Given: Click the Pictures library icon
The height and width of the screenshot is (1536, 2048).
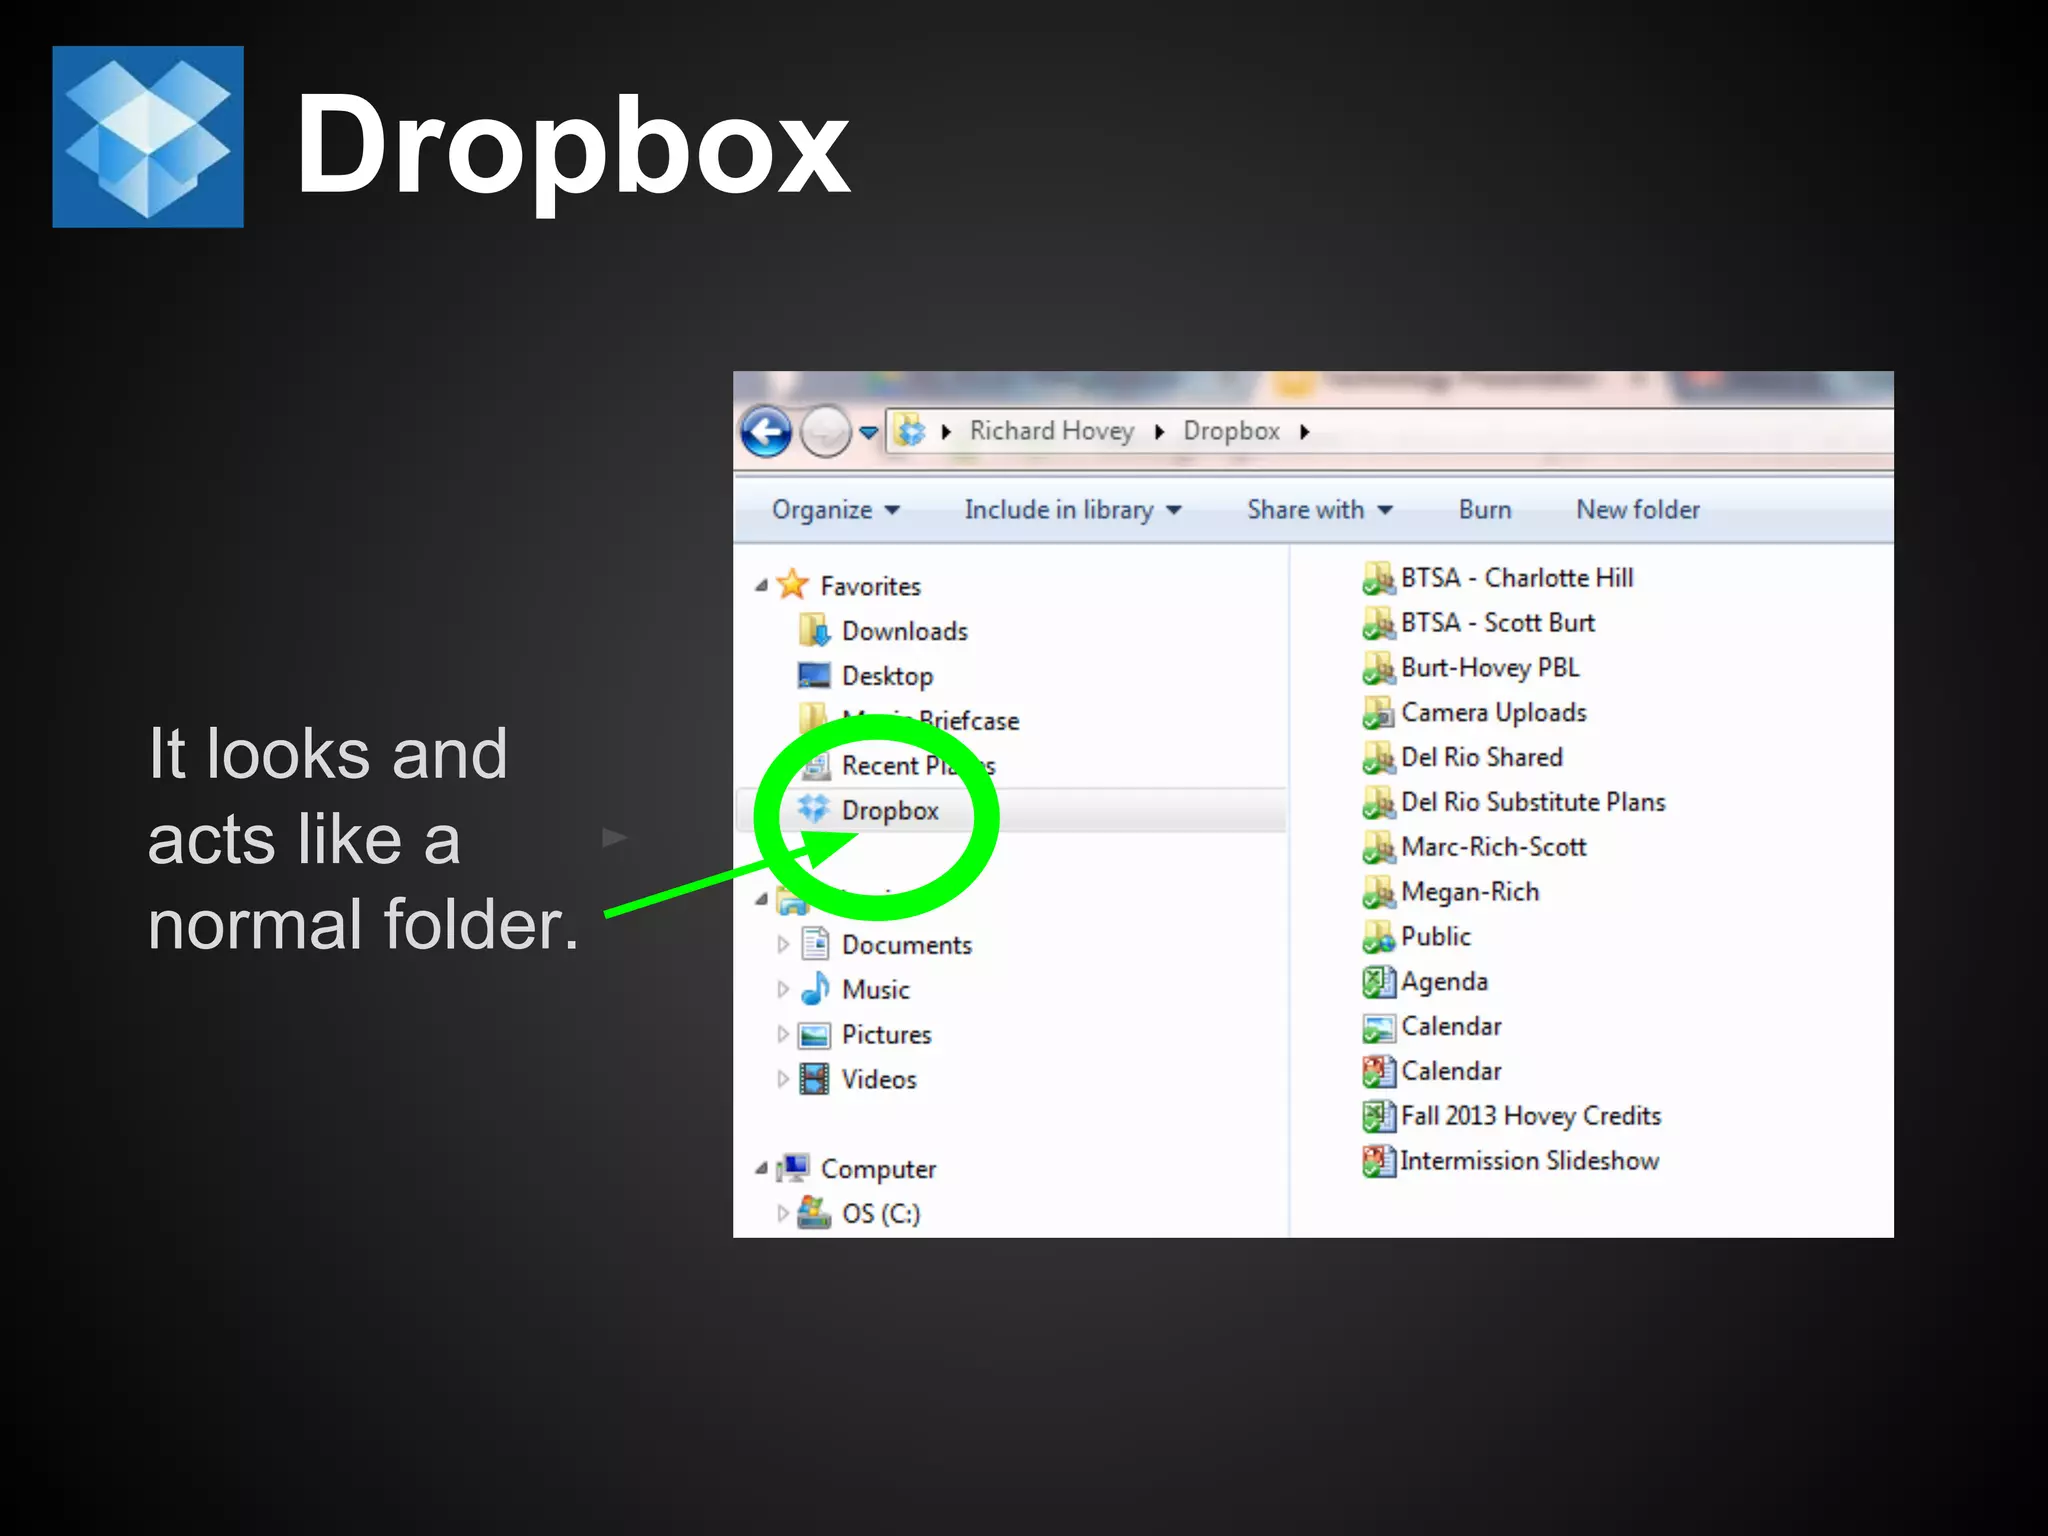Looking at the screenshot, I should click(x=814, y=1035).
